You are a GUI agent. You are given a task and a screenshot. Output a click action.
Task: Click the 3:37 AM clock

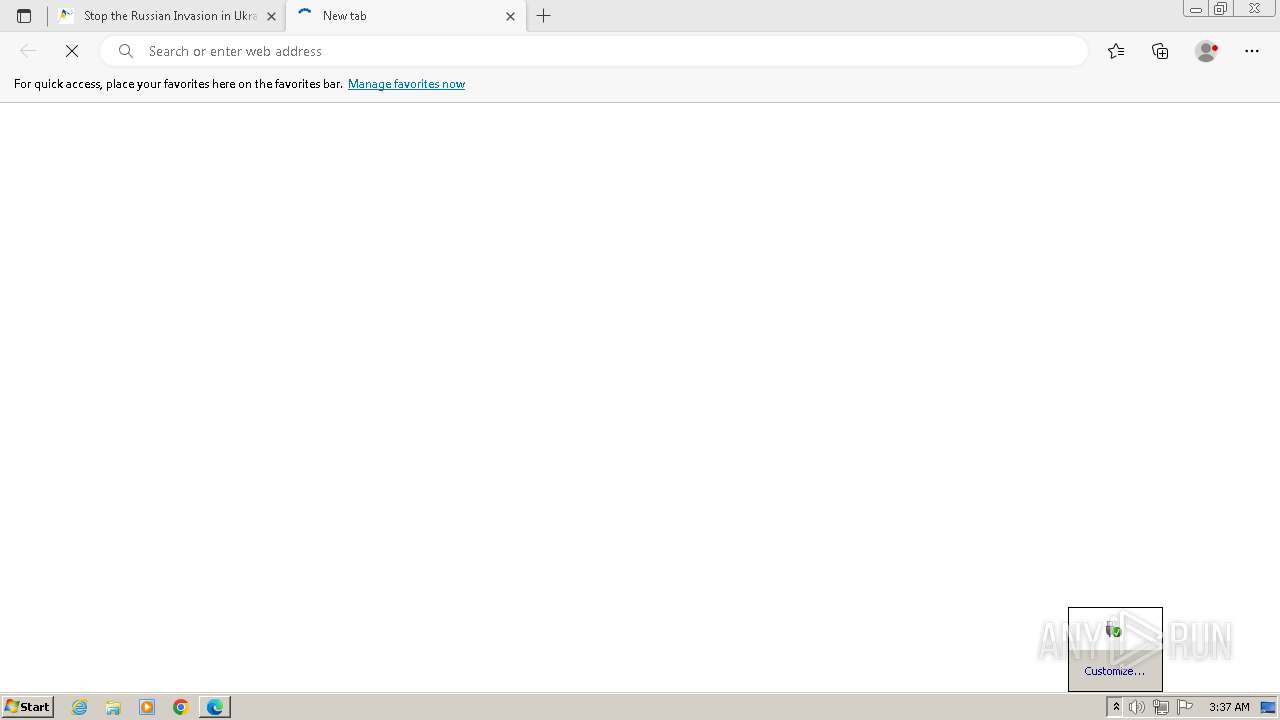pos(1229,707)
